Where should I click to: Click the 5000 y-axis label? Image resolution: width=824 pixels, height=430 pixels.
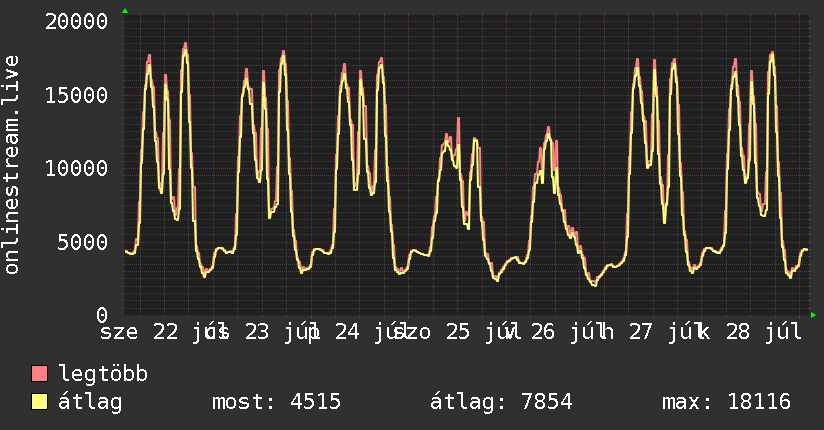tap(83, 242)
